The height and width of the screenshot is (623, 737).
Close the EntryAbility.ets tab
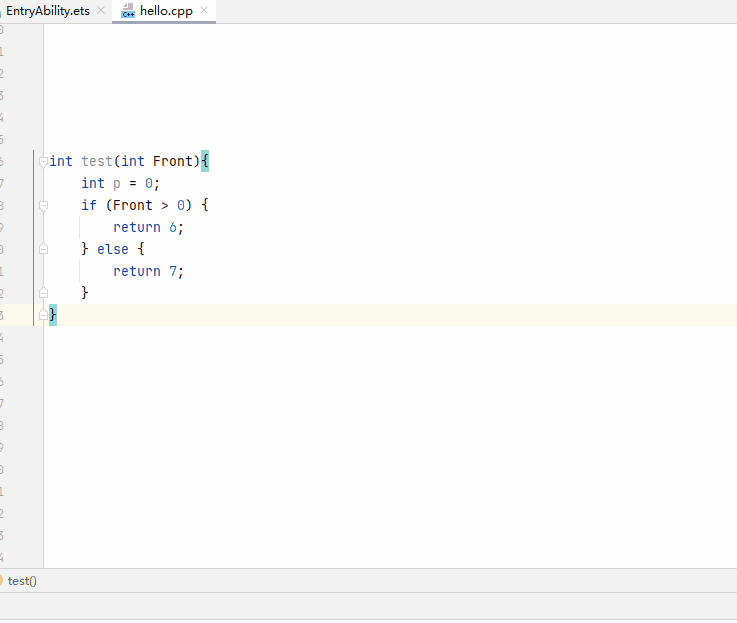click(100, 10)
